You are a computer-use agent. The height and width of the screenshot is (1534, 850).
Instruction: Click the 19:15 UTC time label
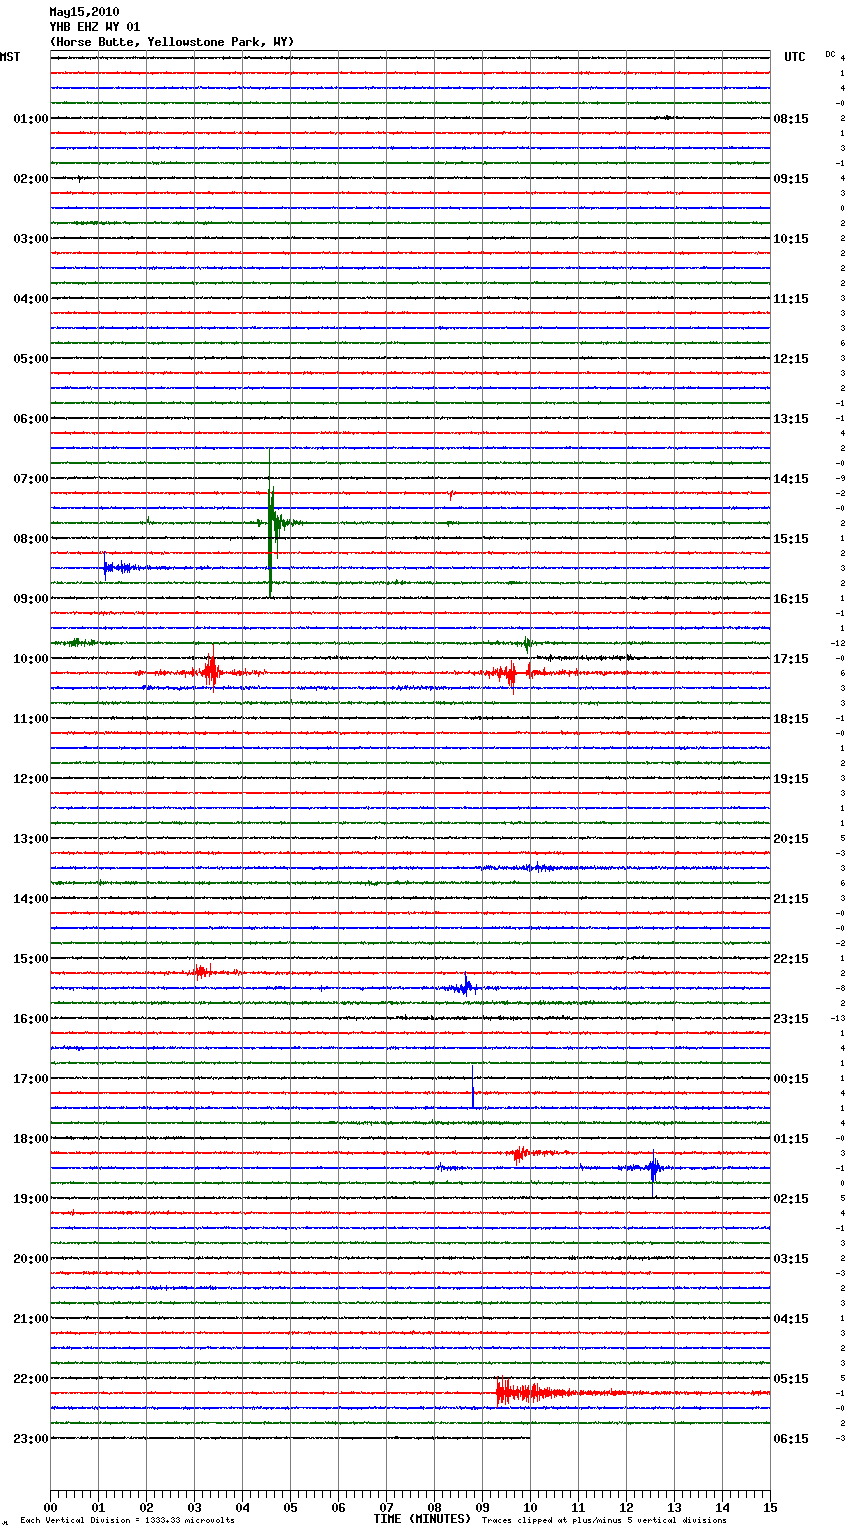791,779
